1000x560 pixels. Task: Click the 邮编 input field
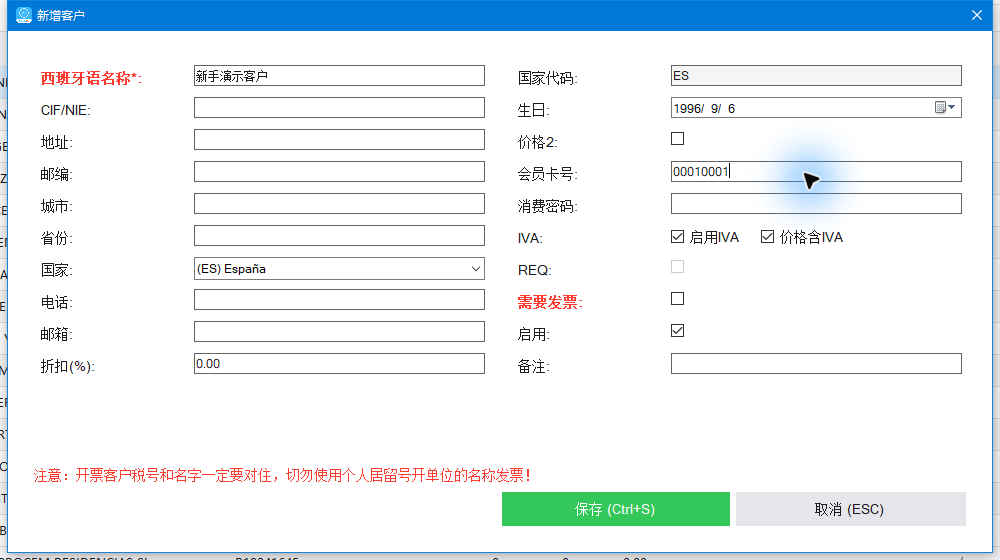pyautogui.click(x=339, y=172)
